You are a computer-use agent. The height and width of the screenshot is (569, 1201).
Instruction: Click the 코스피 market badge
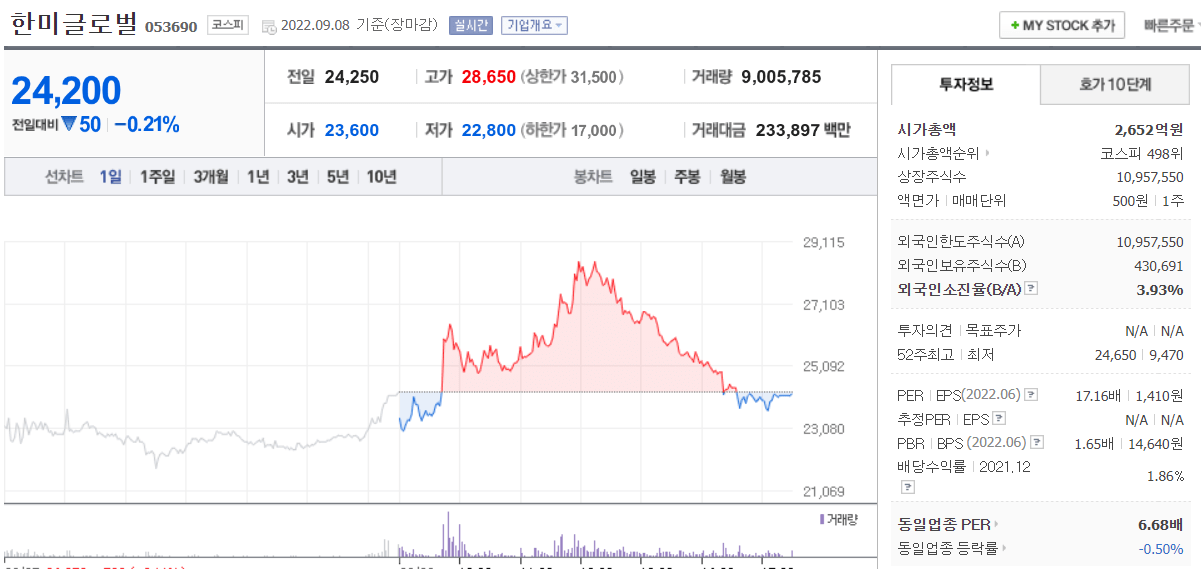point(227,25)
